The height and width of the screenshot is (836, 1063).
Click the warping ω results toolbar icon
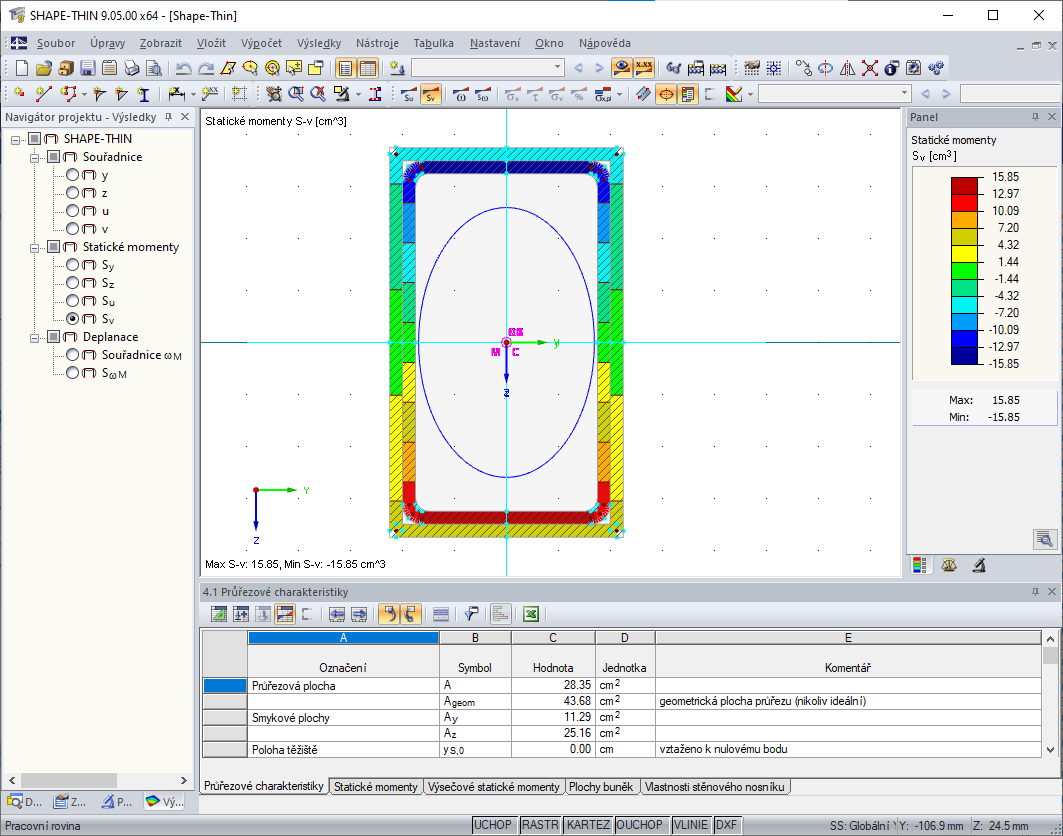(x=460, y=95)
